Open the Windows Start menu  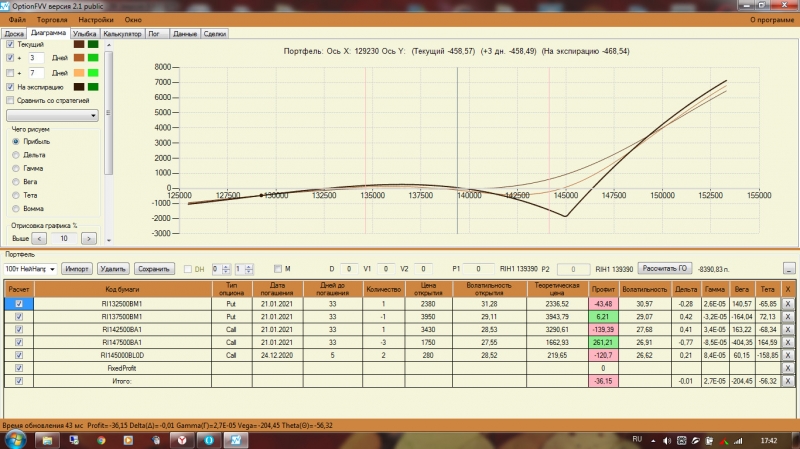click(x=15, y=440)
